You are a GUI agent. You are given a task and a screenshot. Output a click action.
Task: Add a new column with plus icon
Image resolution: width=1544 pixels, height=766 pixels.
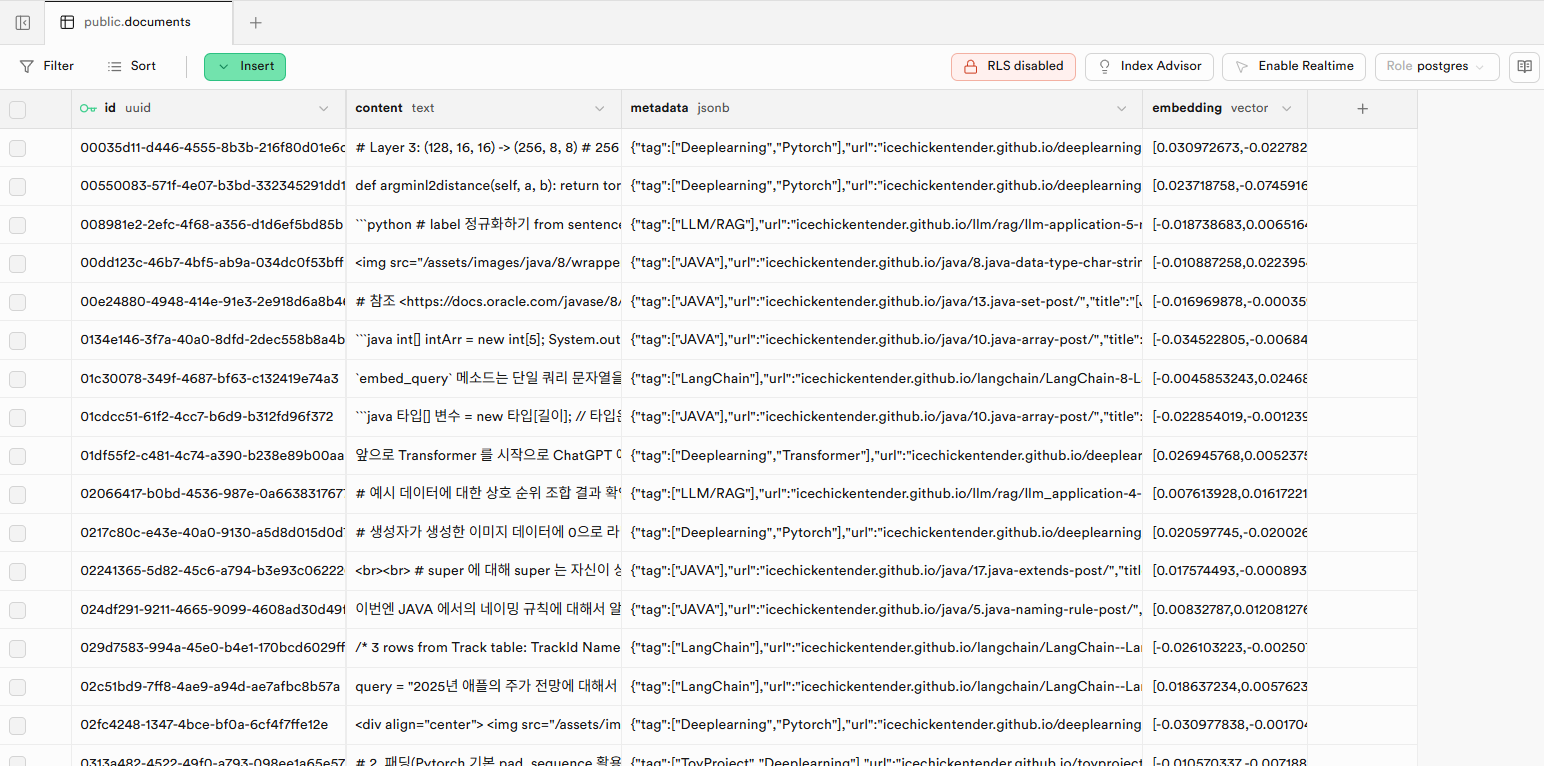tap(1362, 109)
